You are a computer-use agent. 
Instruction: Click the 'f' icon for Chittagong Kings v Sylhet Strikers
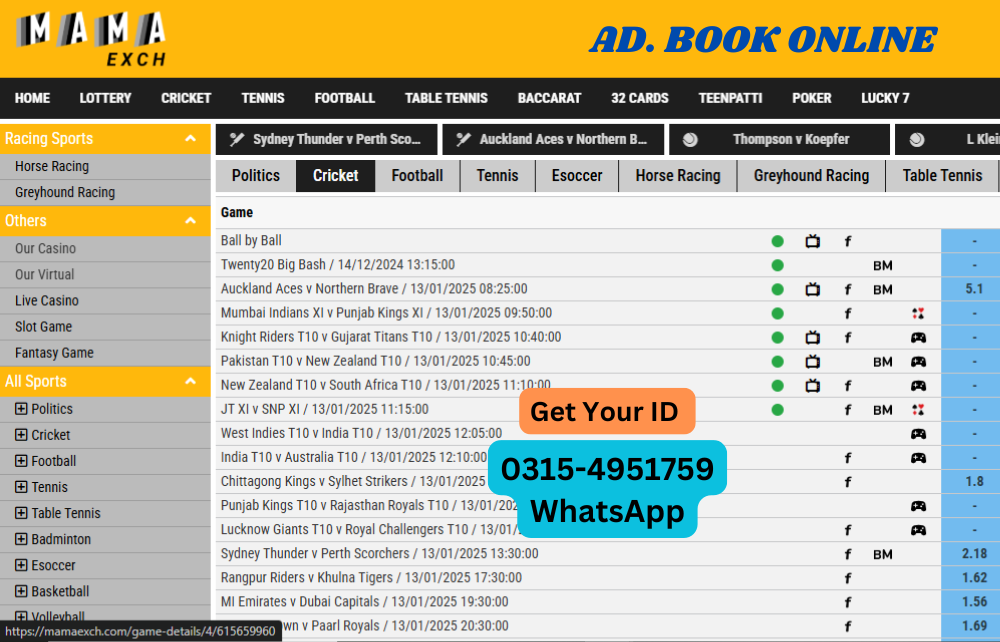[x=848, y=482]
